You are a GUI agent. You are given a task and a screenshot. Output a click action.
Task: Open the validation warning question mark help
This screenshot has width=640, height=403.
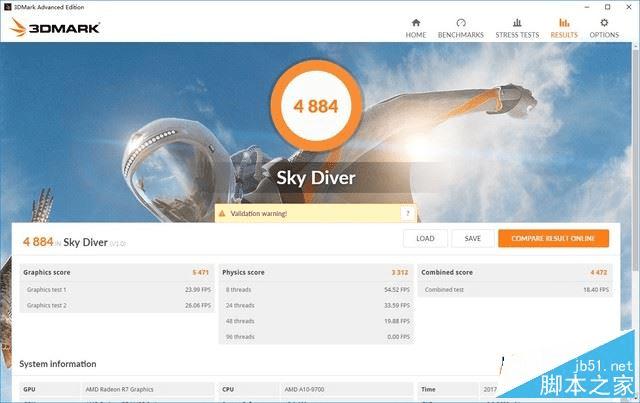(407, 213)
